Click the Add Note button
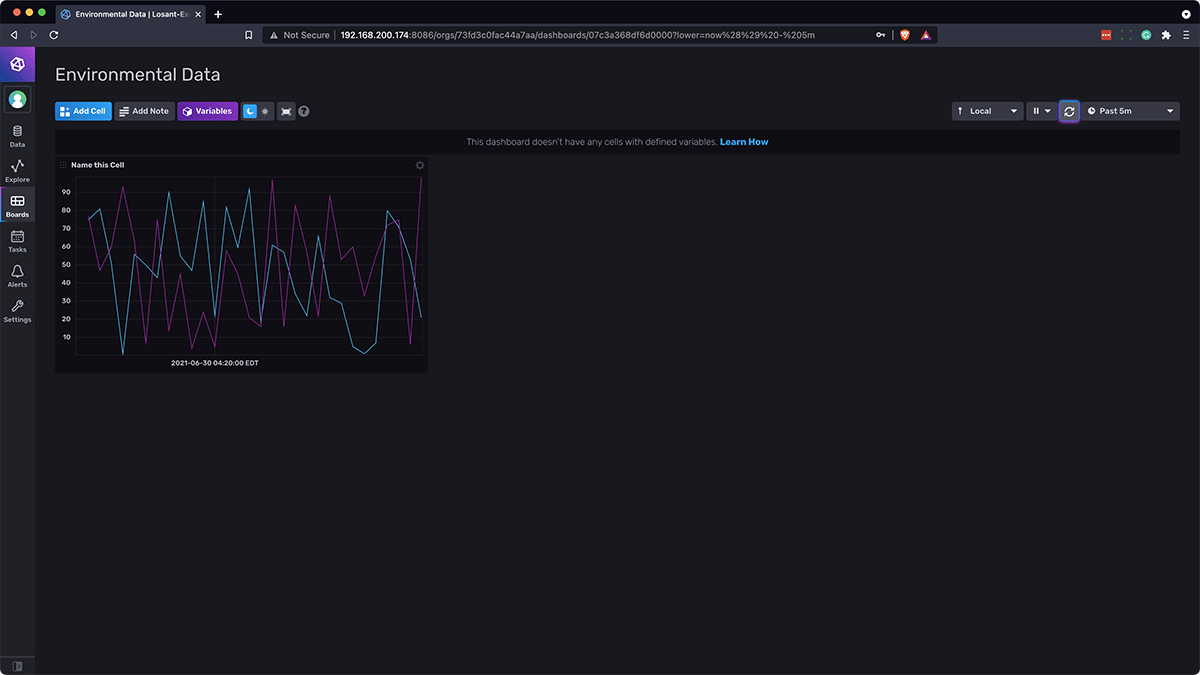The image size is (1200, 675). 144,111
